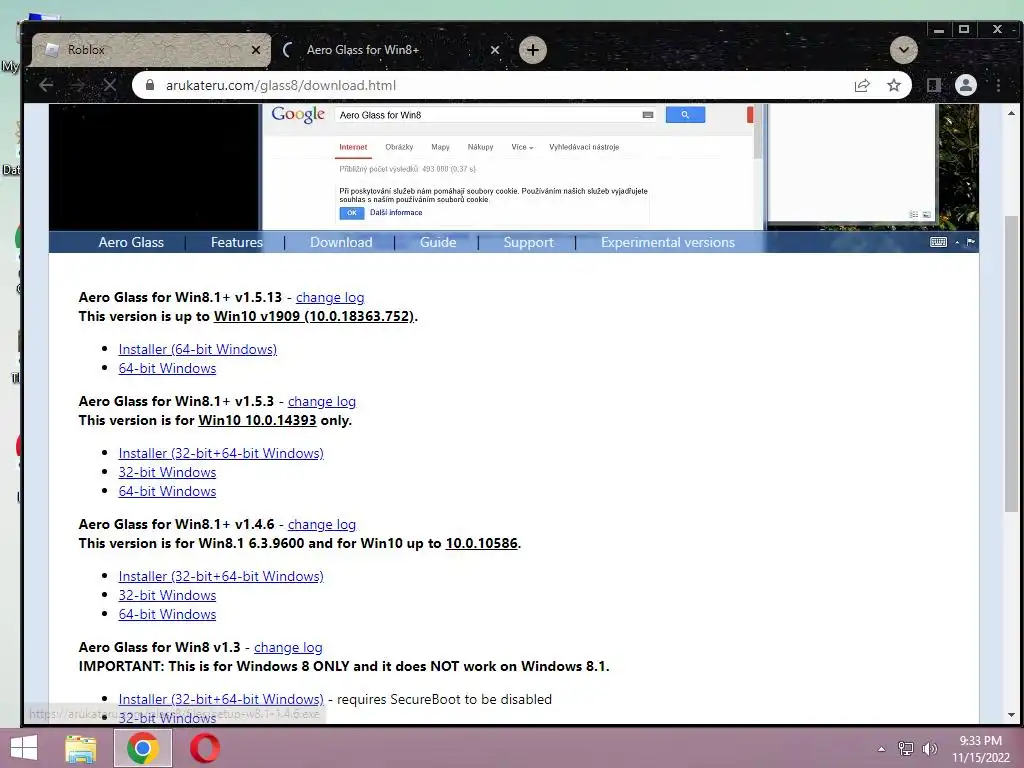Open the Chrome side panel icon
Viewport: 1024px width, 768px height.
(x=934, y=86)
